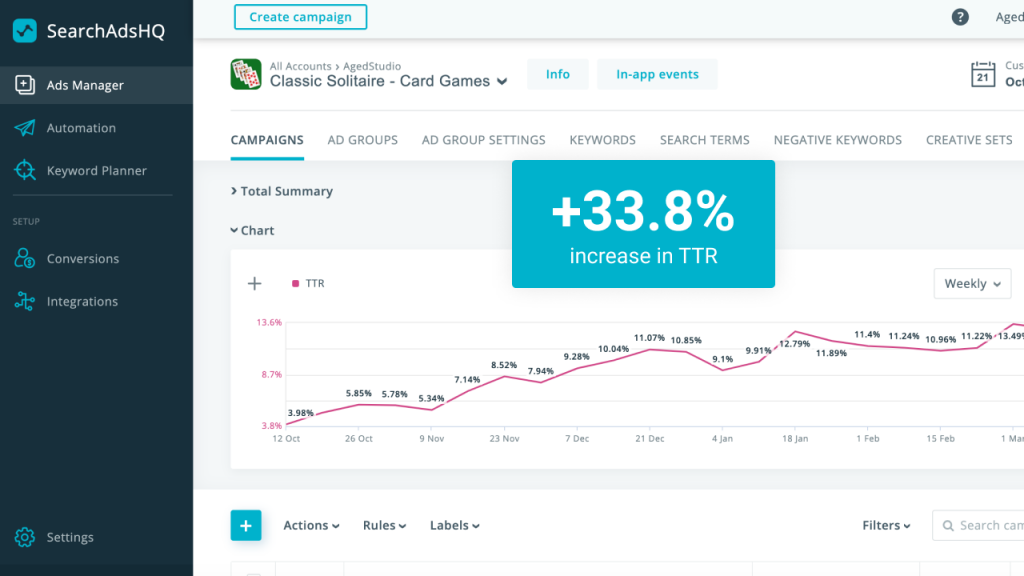Viewport: 1024px width, 576px height.
Task: Click the blue add campaign plus button
Action: pyautogui.click(x=246, y=525)
